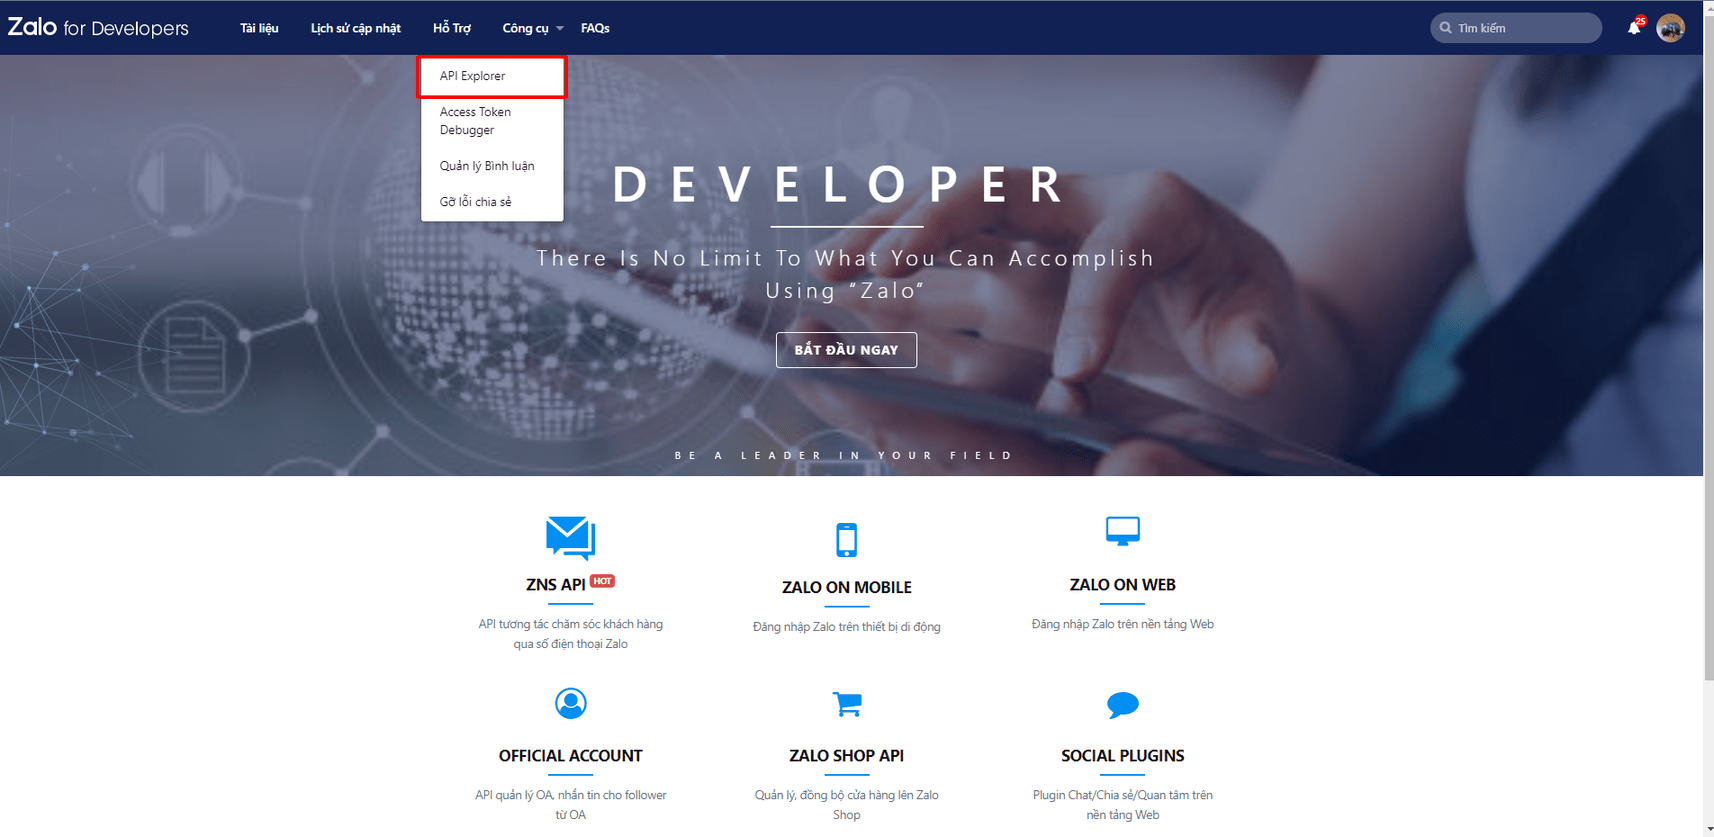
Task: Open the notifications bell icon
Action: [1634, 27]
